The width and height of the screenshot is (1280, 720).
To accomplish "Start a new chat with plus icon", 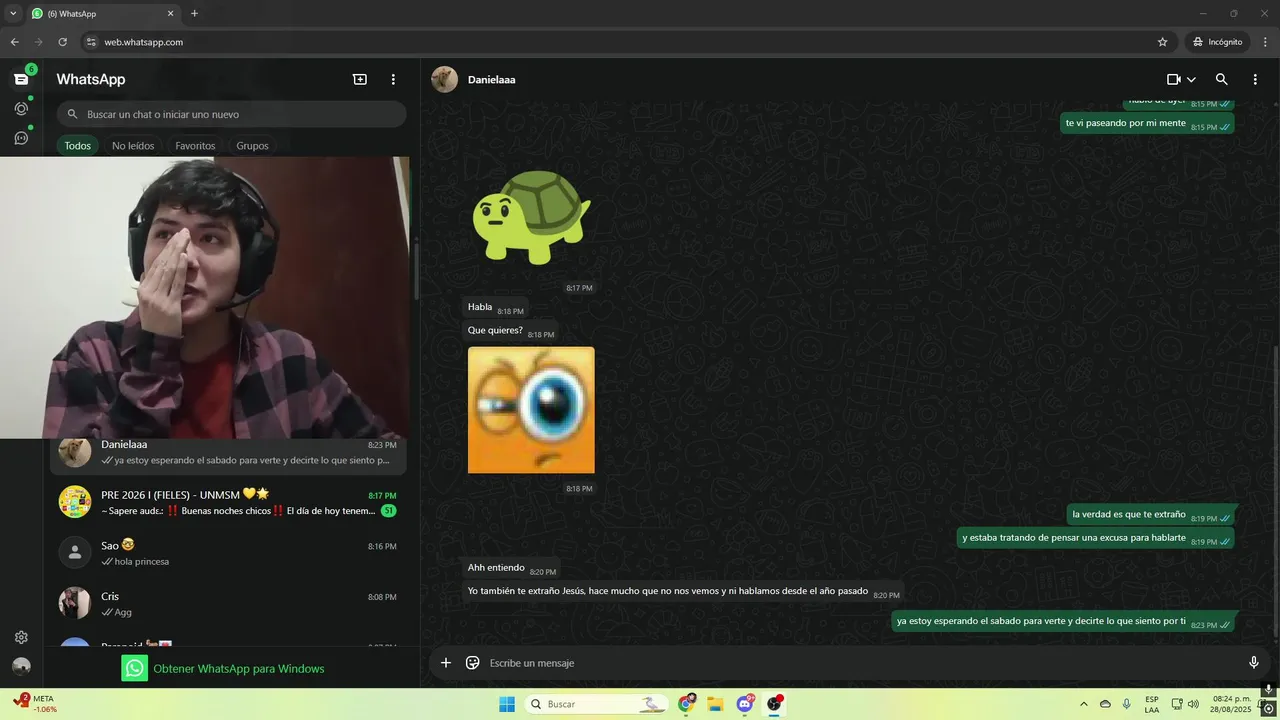I will point(360,79).
